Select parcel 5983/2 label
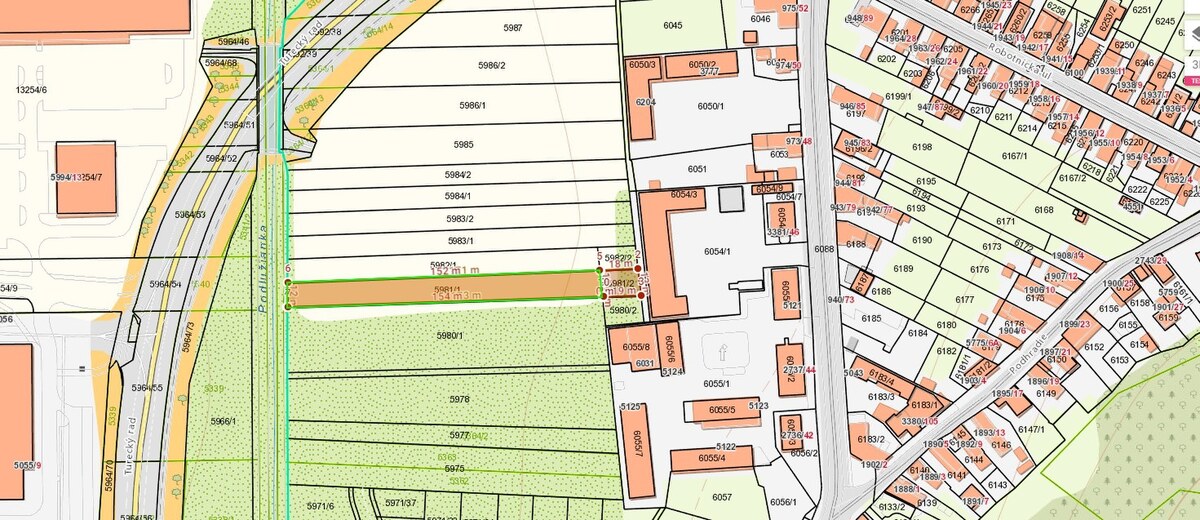Screen dimensions: 1200x520 click(460, 219)
